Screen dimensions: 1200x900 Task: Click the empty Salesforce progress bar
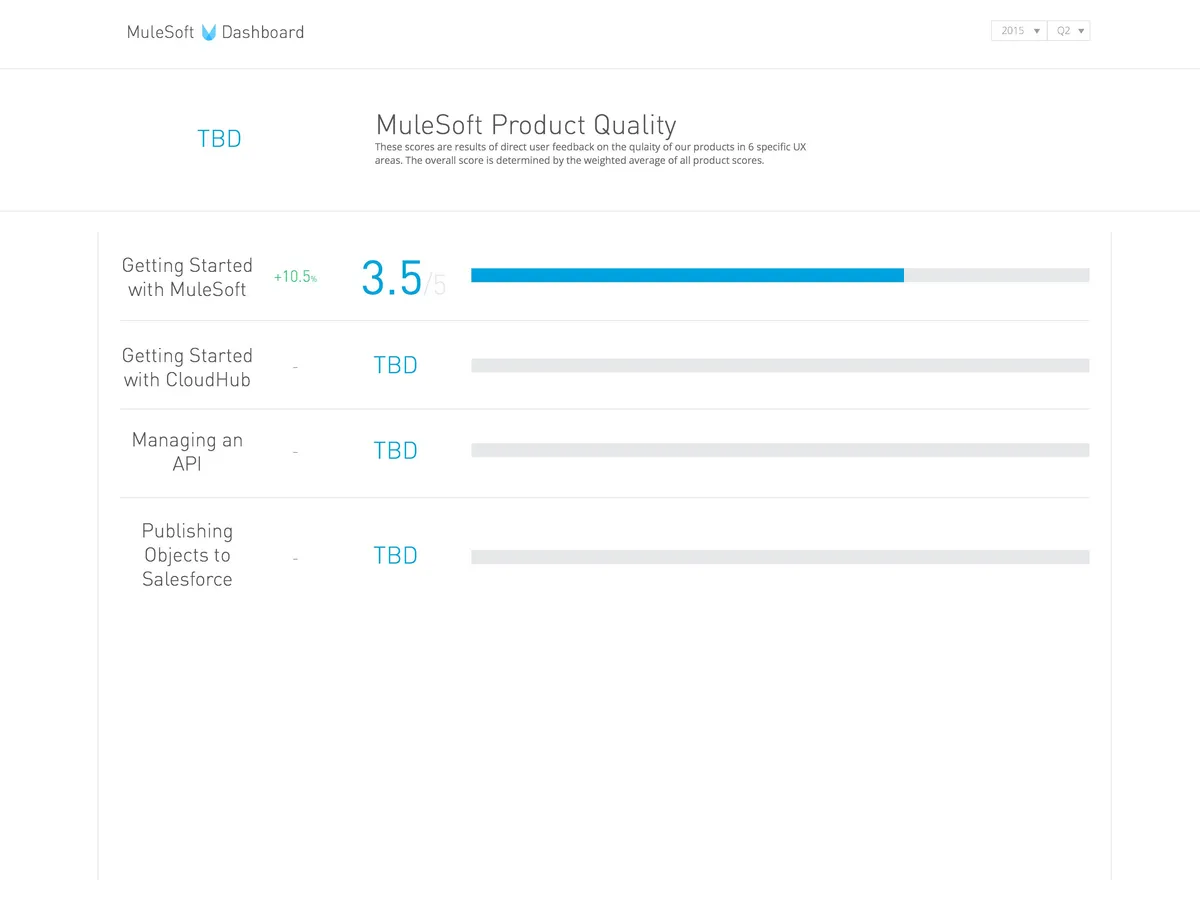(x=780, y=557)
